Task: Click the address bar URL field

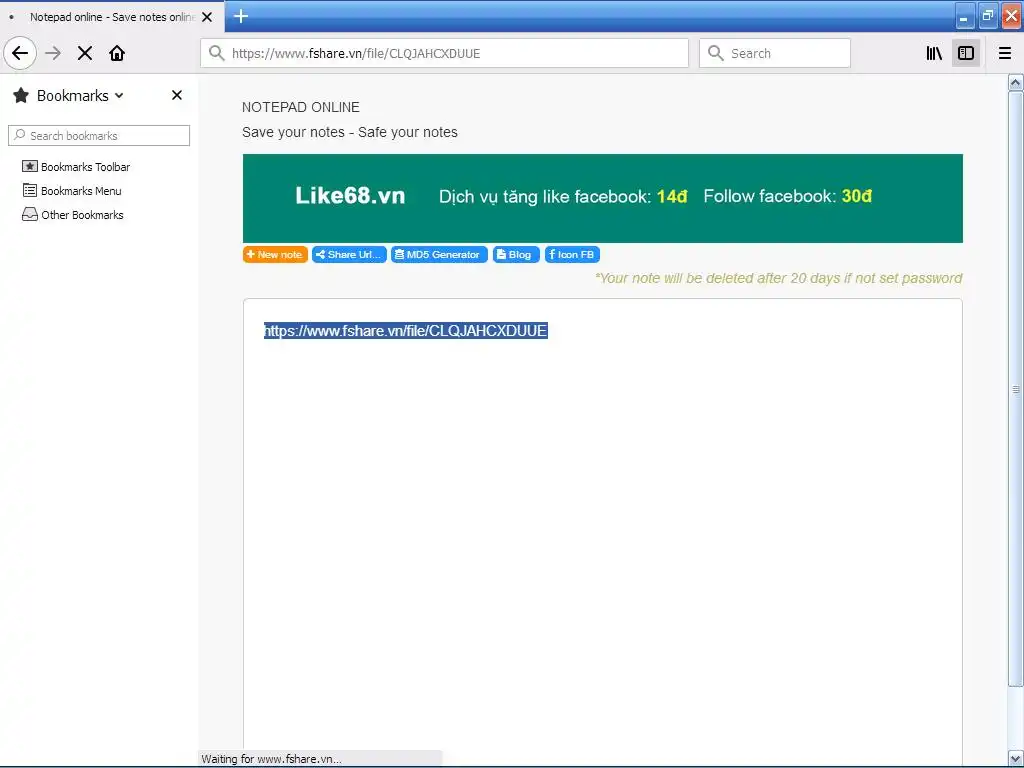Action: click(x=444, y=53)
